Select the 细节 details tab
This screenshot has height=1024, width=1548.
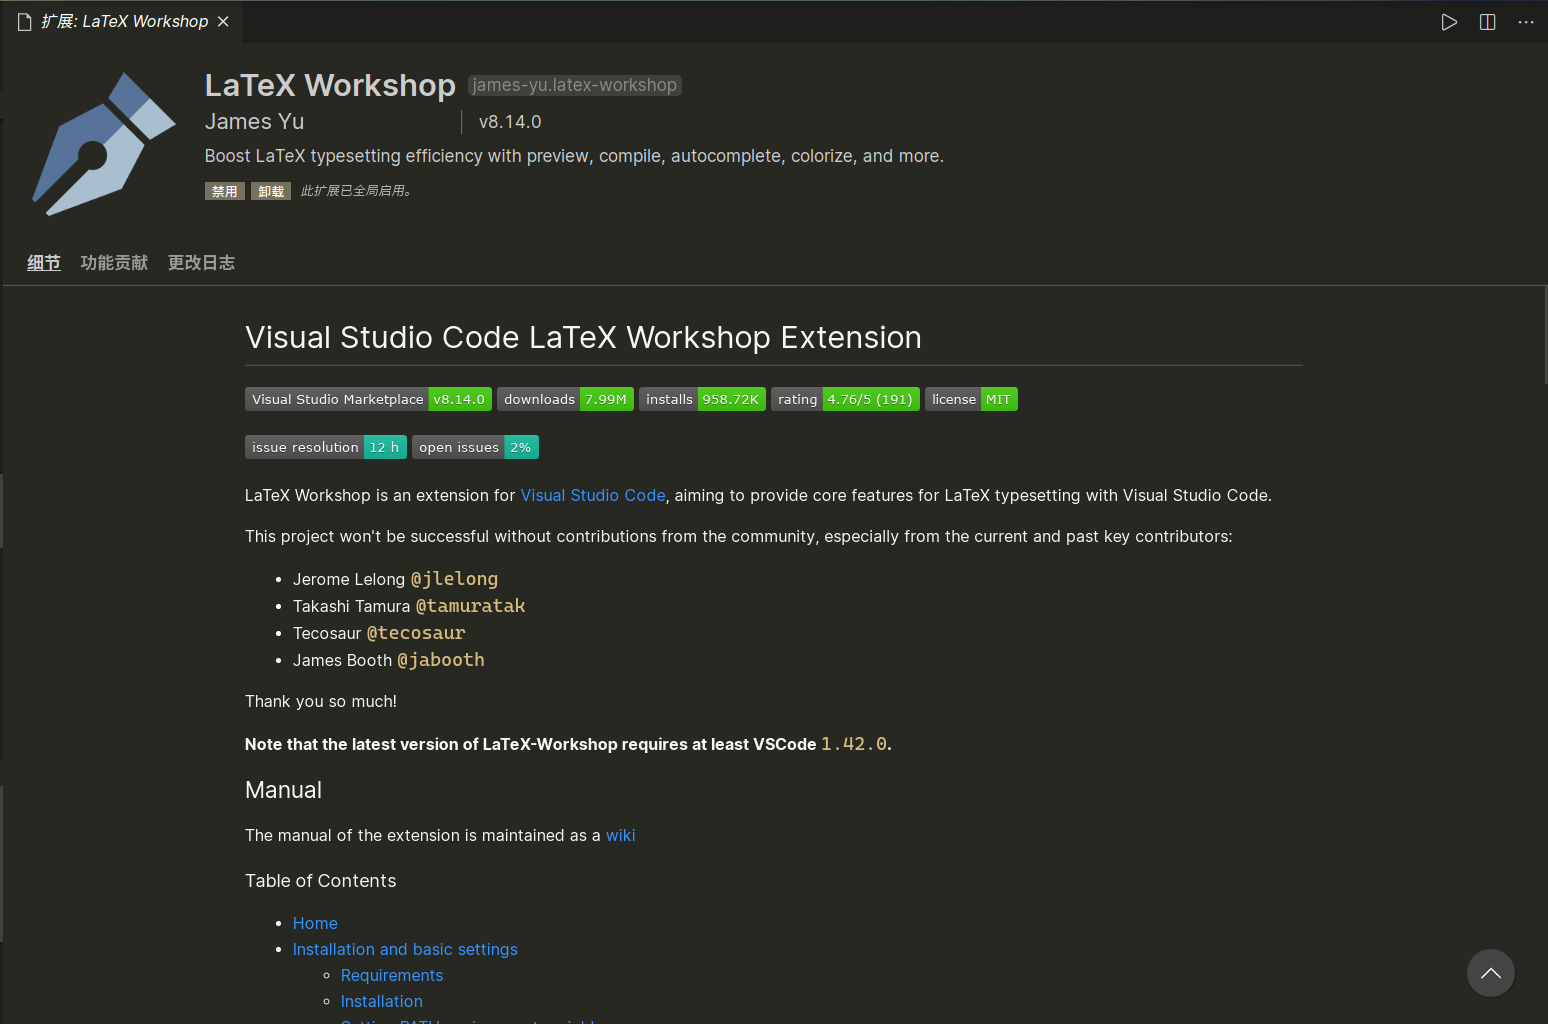[x=44, y=263]
